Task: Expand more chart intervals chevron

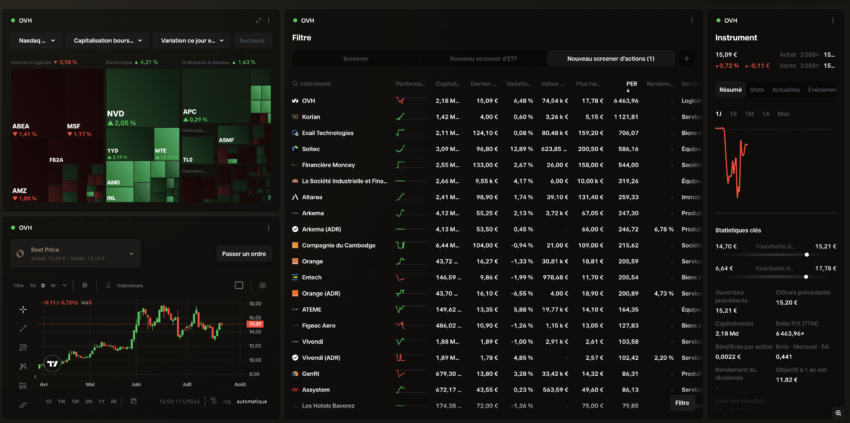Action: point(65,285)
